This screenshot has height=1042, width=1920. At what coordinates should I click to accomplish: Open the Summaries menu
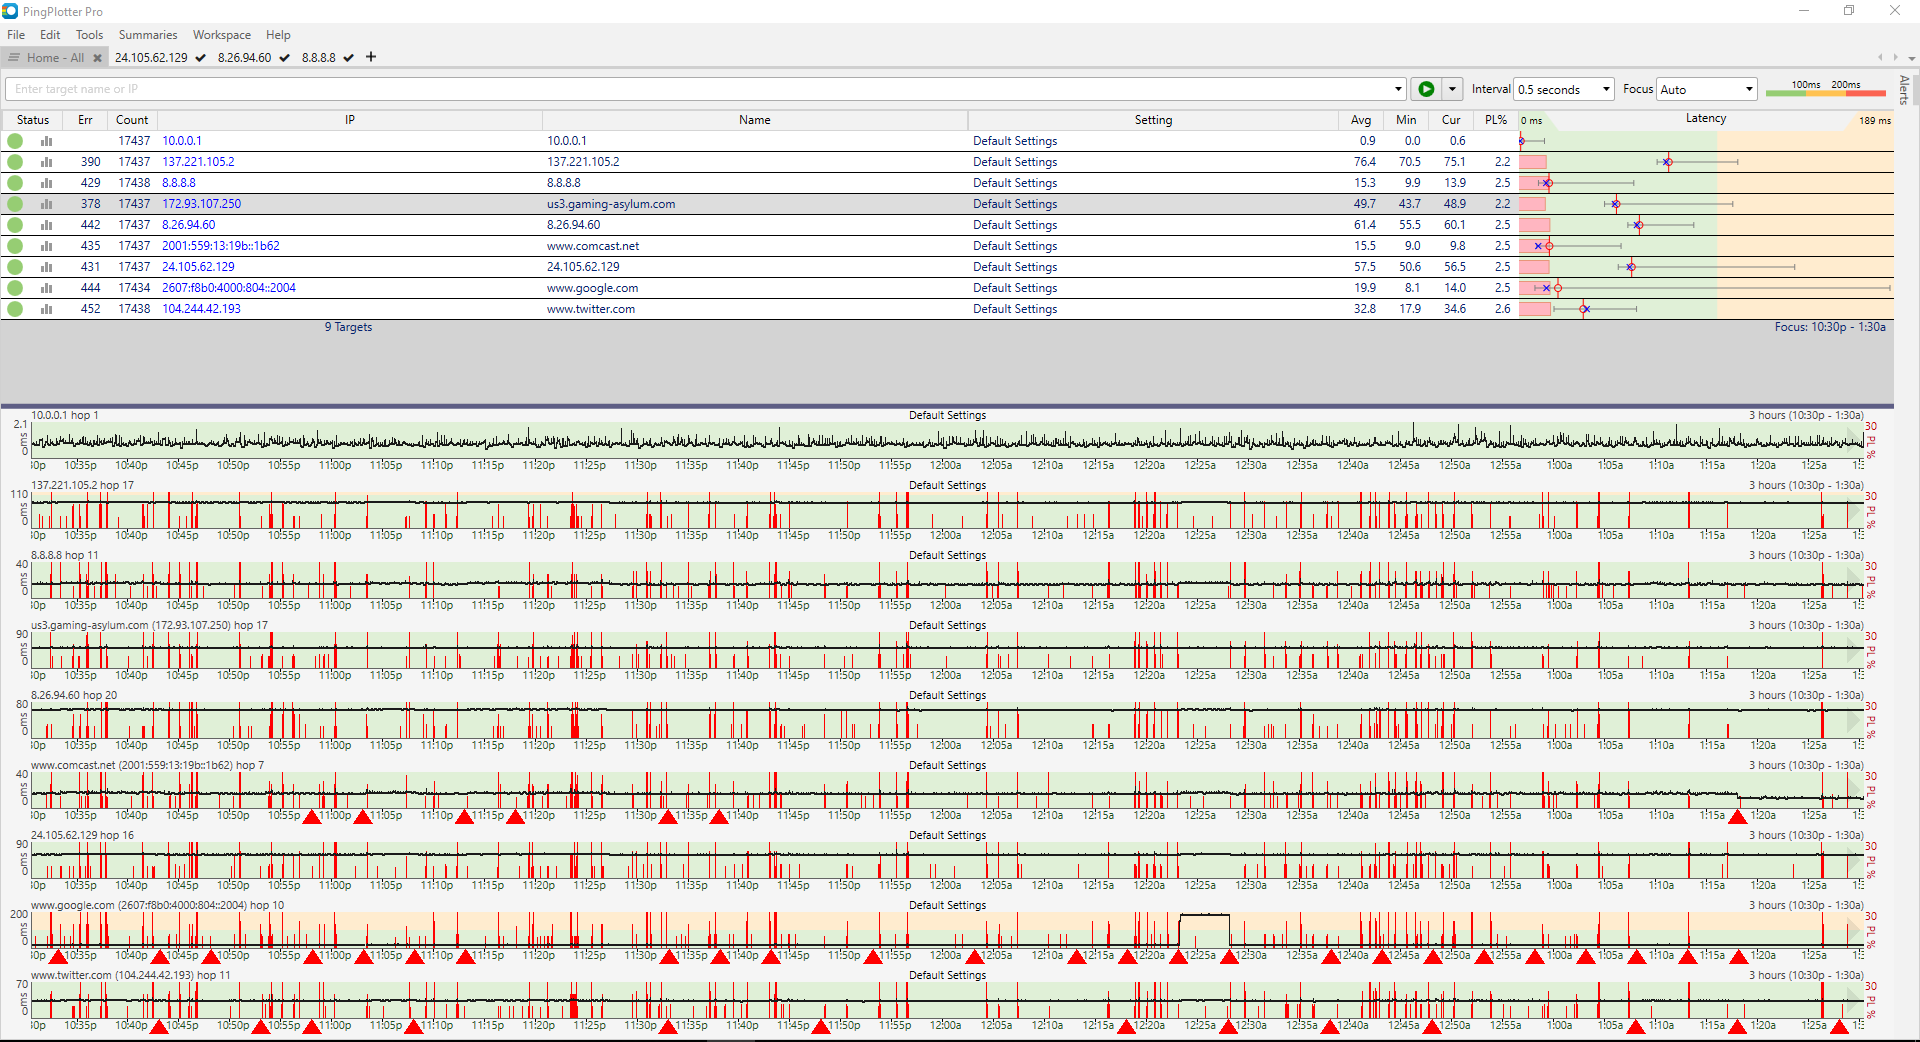pyautogui.click(x=148, y=35)
